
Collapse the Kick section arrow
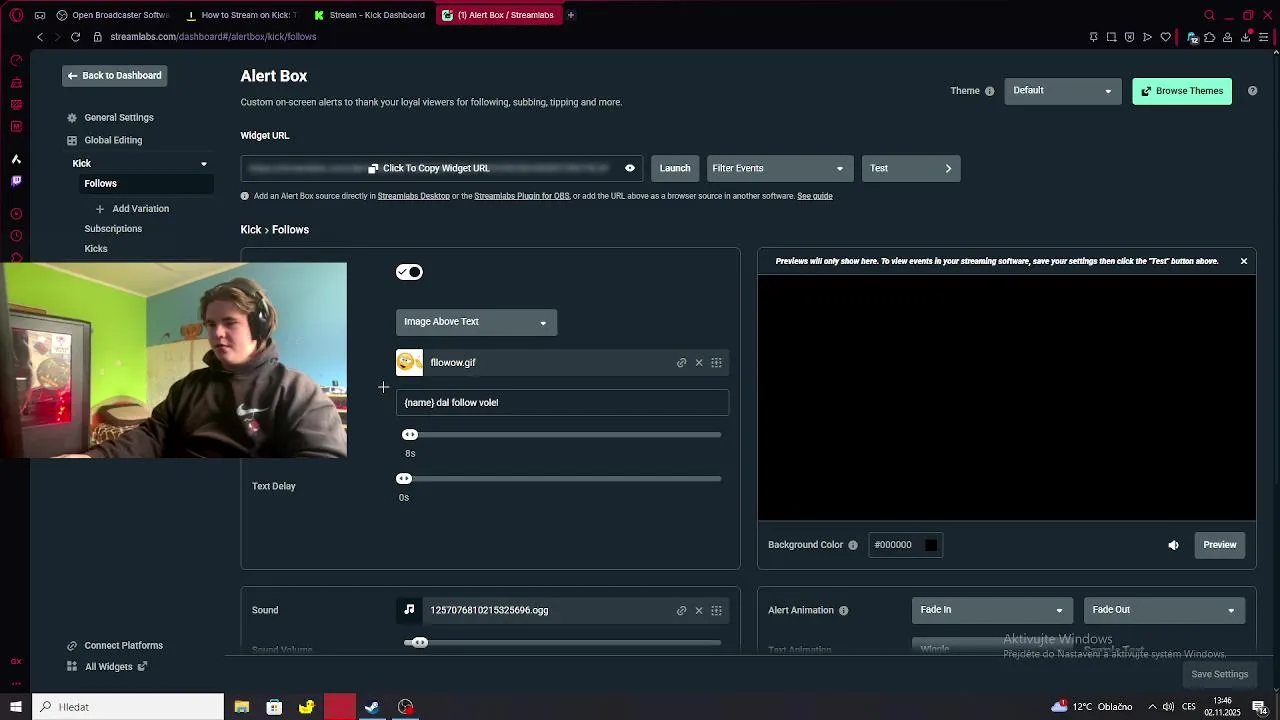pos(204,164)
